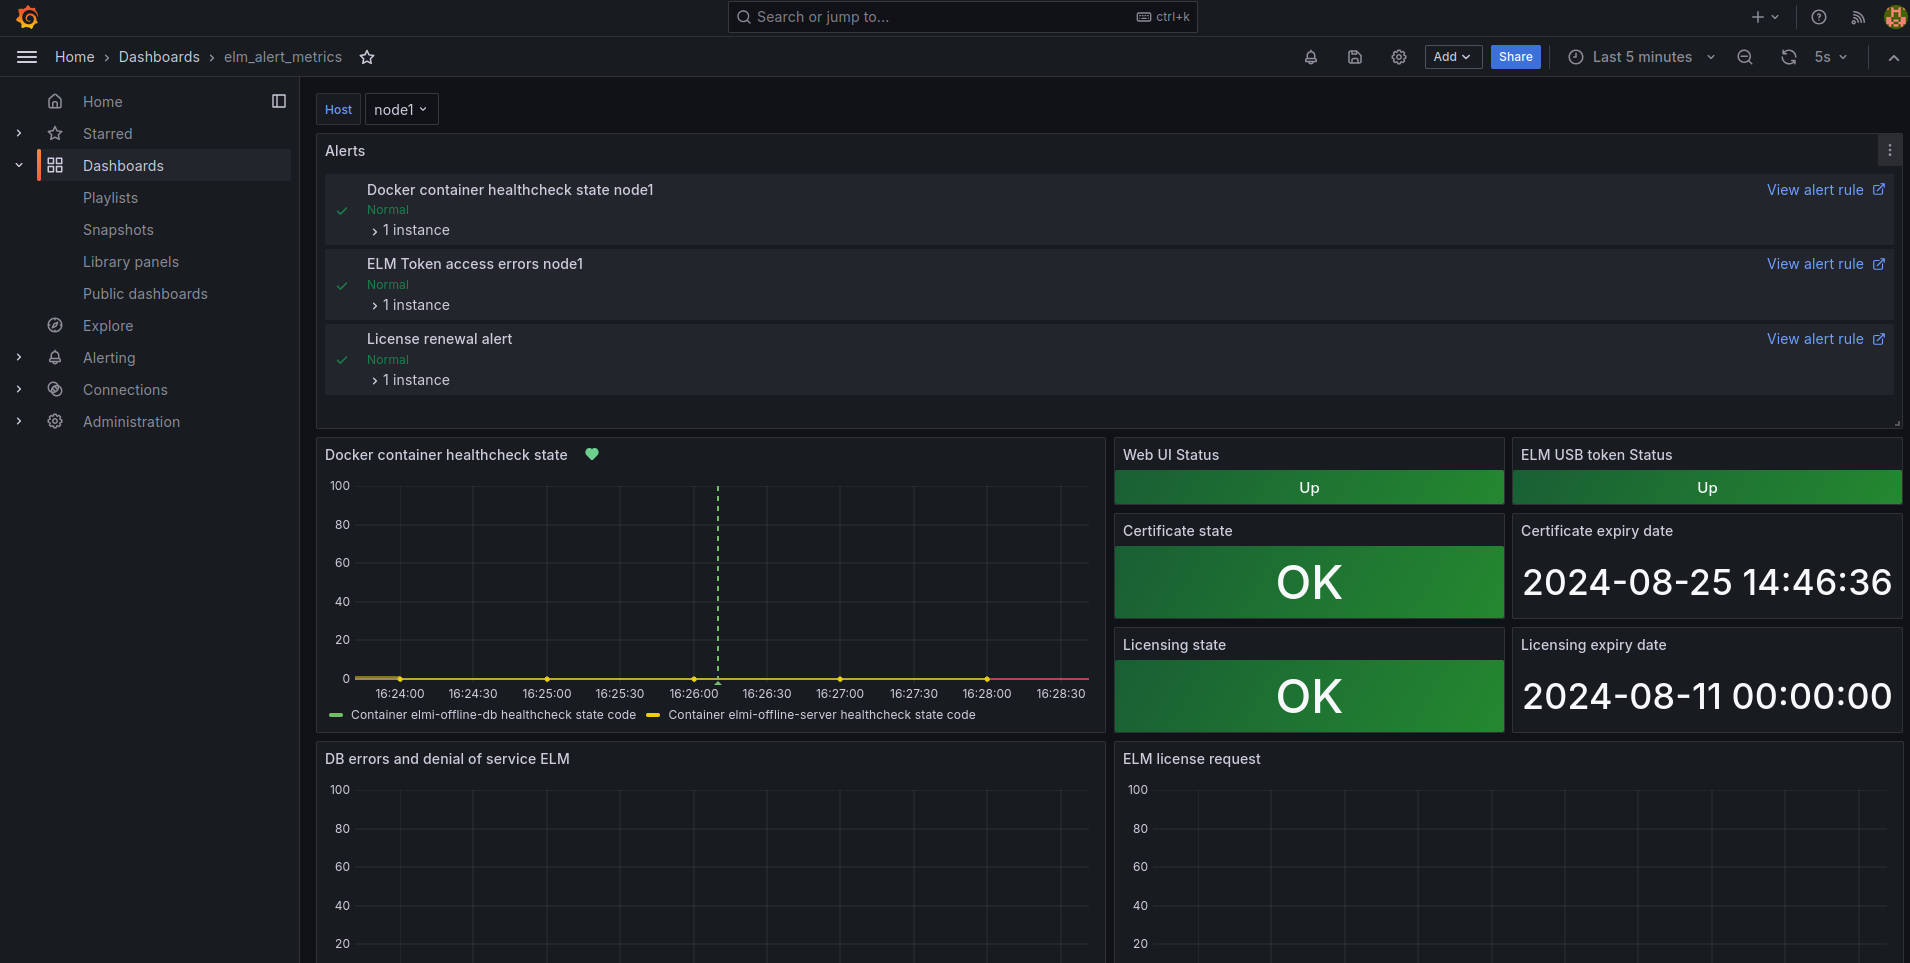Viewport: 1910px width, 963px height.
Task: Open the 5s refresh interval dropdown
Action: click(1831, 57)
